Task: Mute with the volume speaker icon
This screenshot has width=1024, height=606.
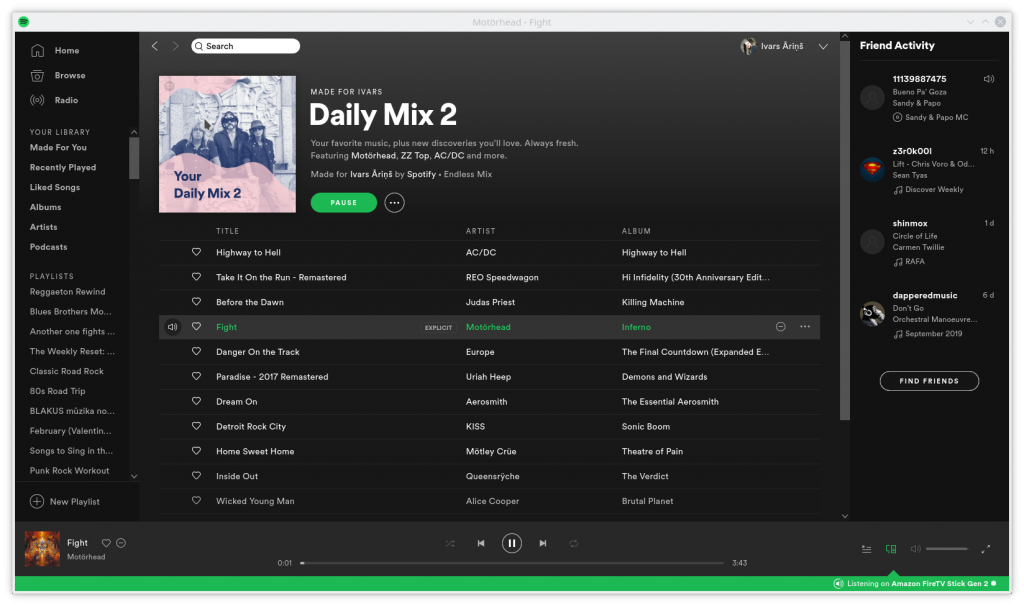Action: [916, 549]
